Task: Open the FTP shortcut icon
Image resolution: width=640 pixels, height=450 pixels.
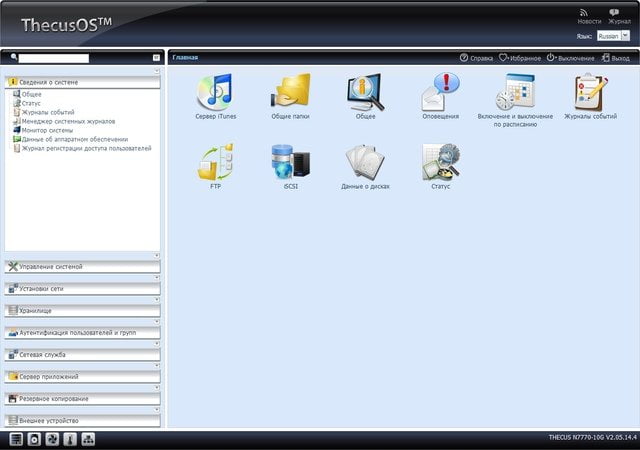Action: click(x=216, y=162)
